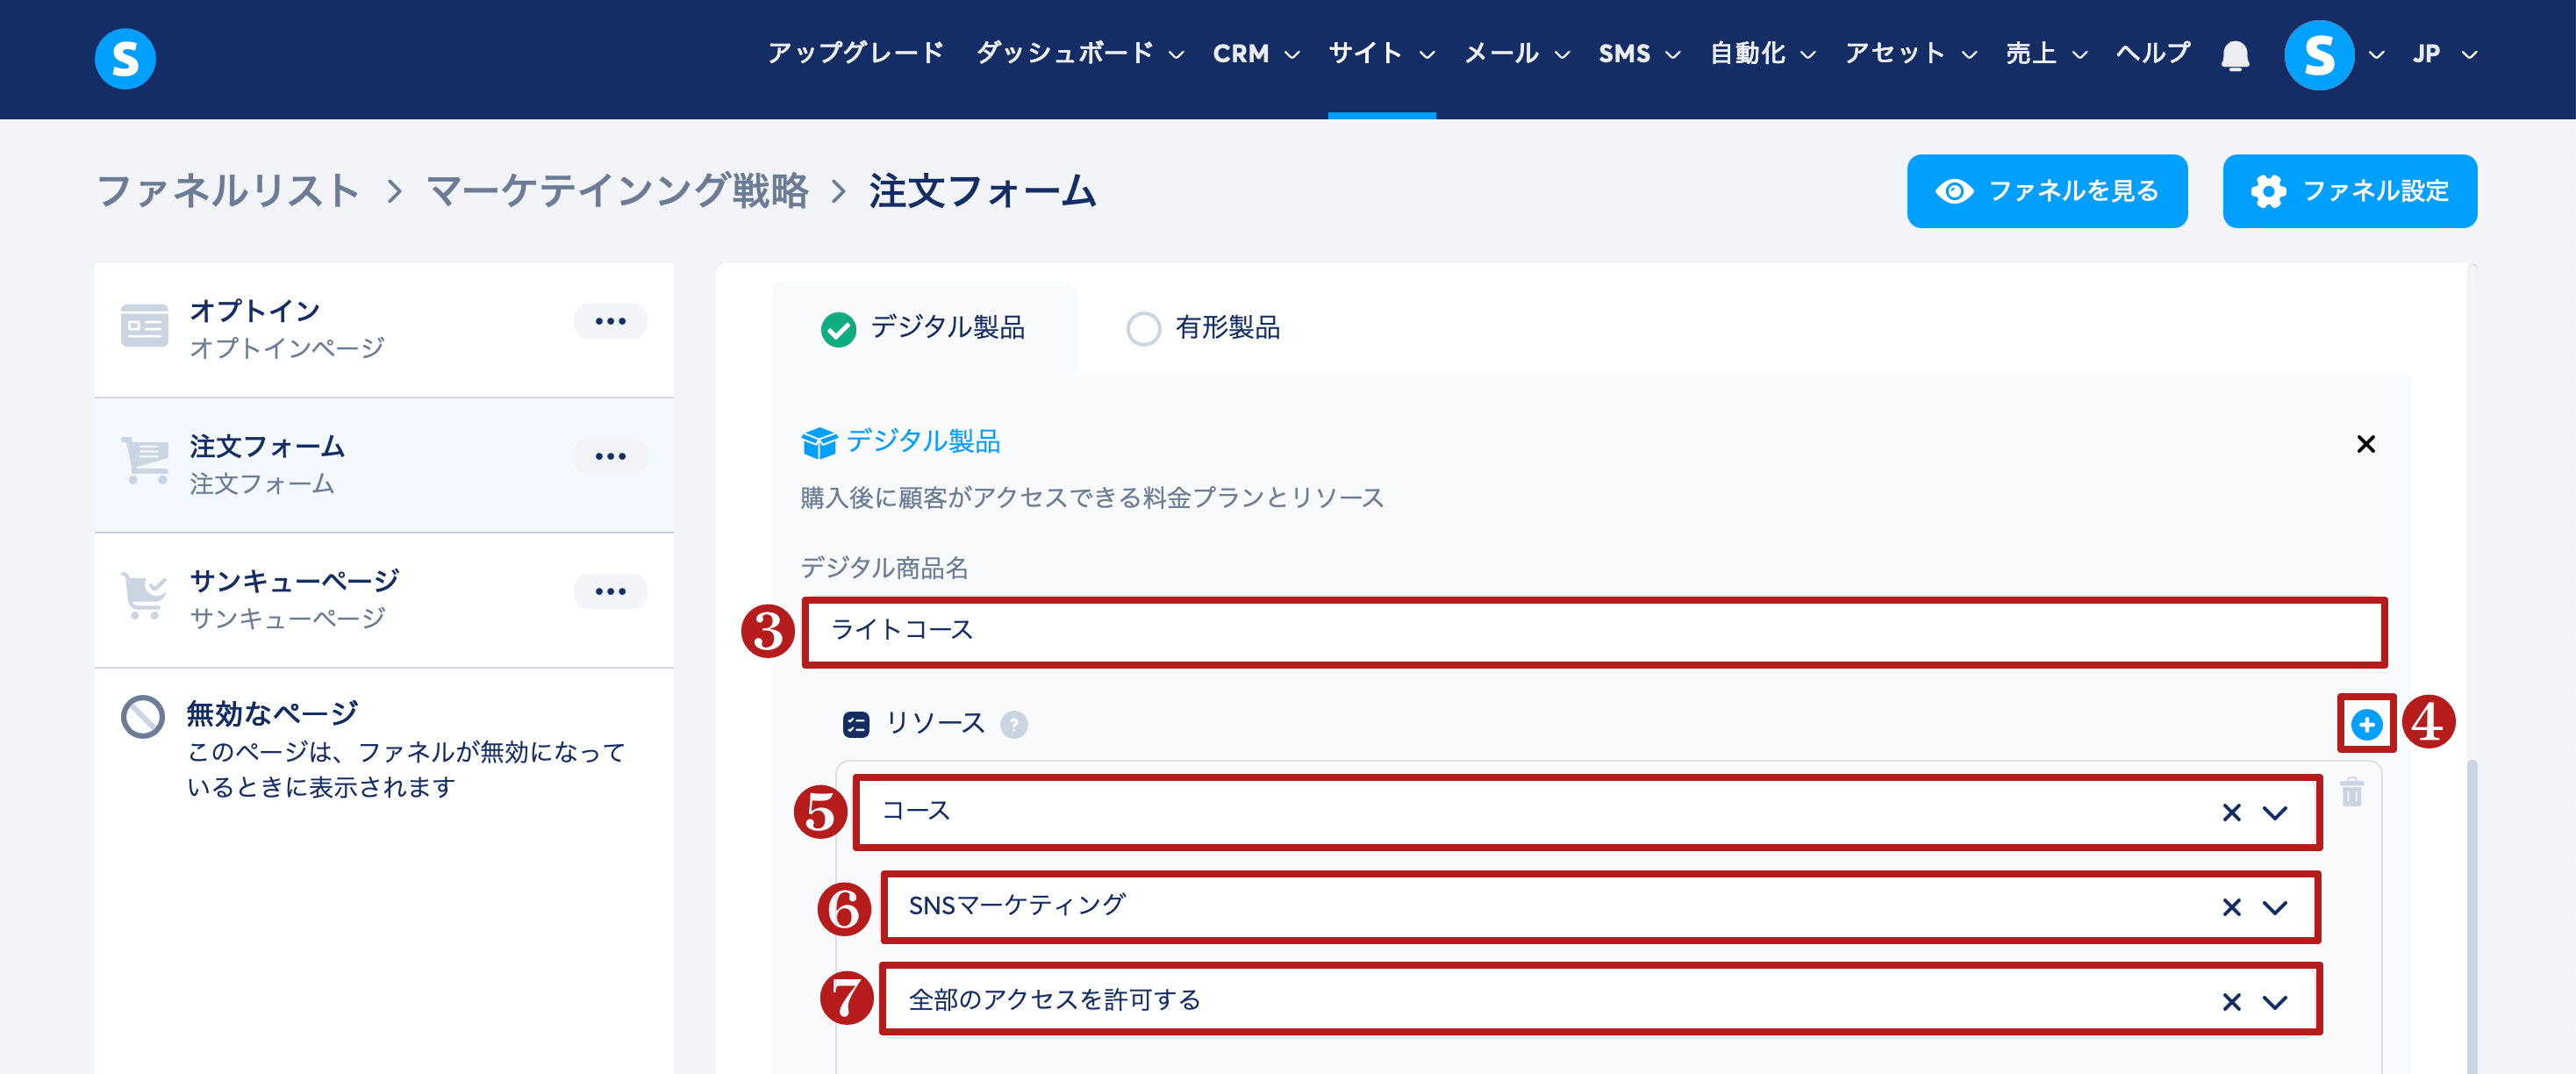Delete the resource using the trash icon

click(2352, 792)
